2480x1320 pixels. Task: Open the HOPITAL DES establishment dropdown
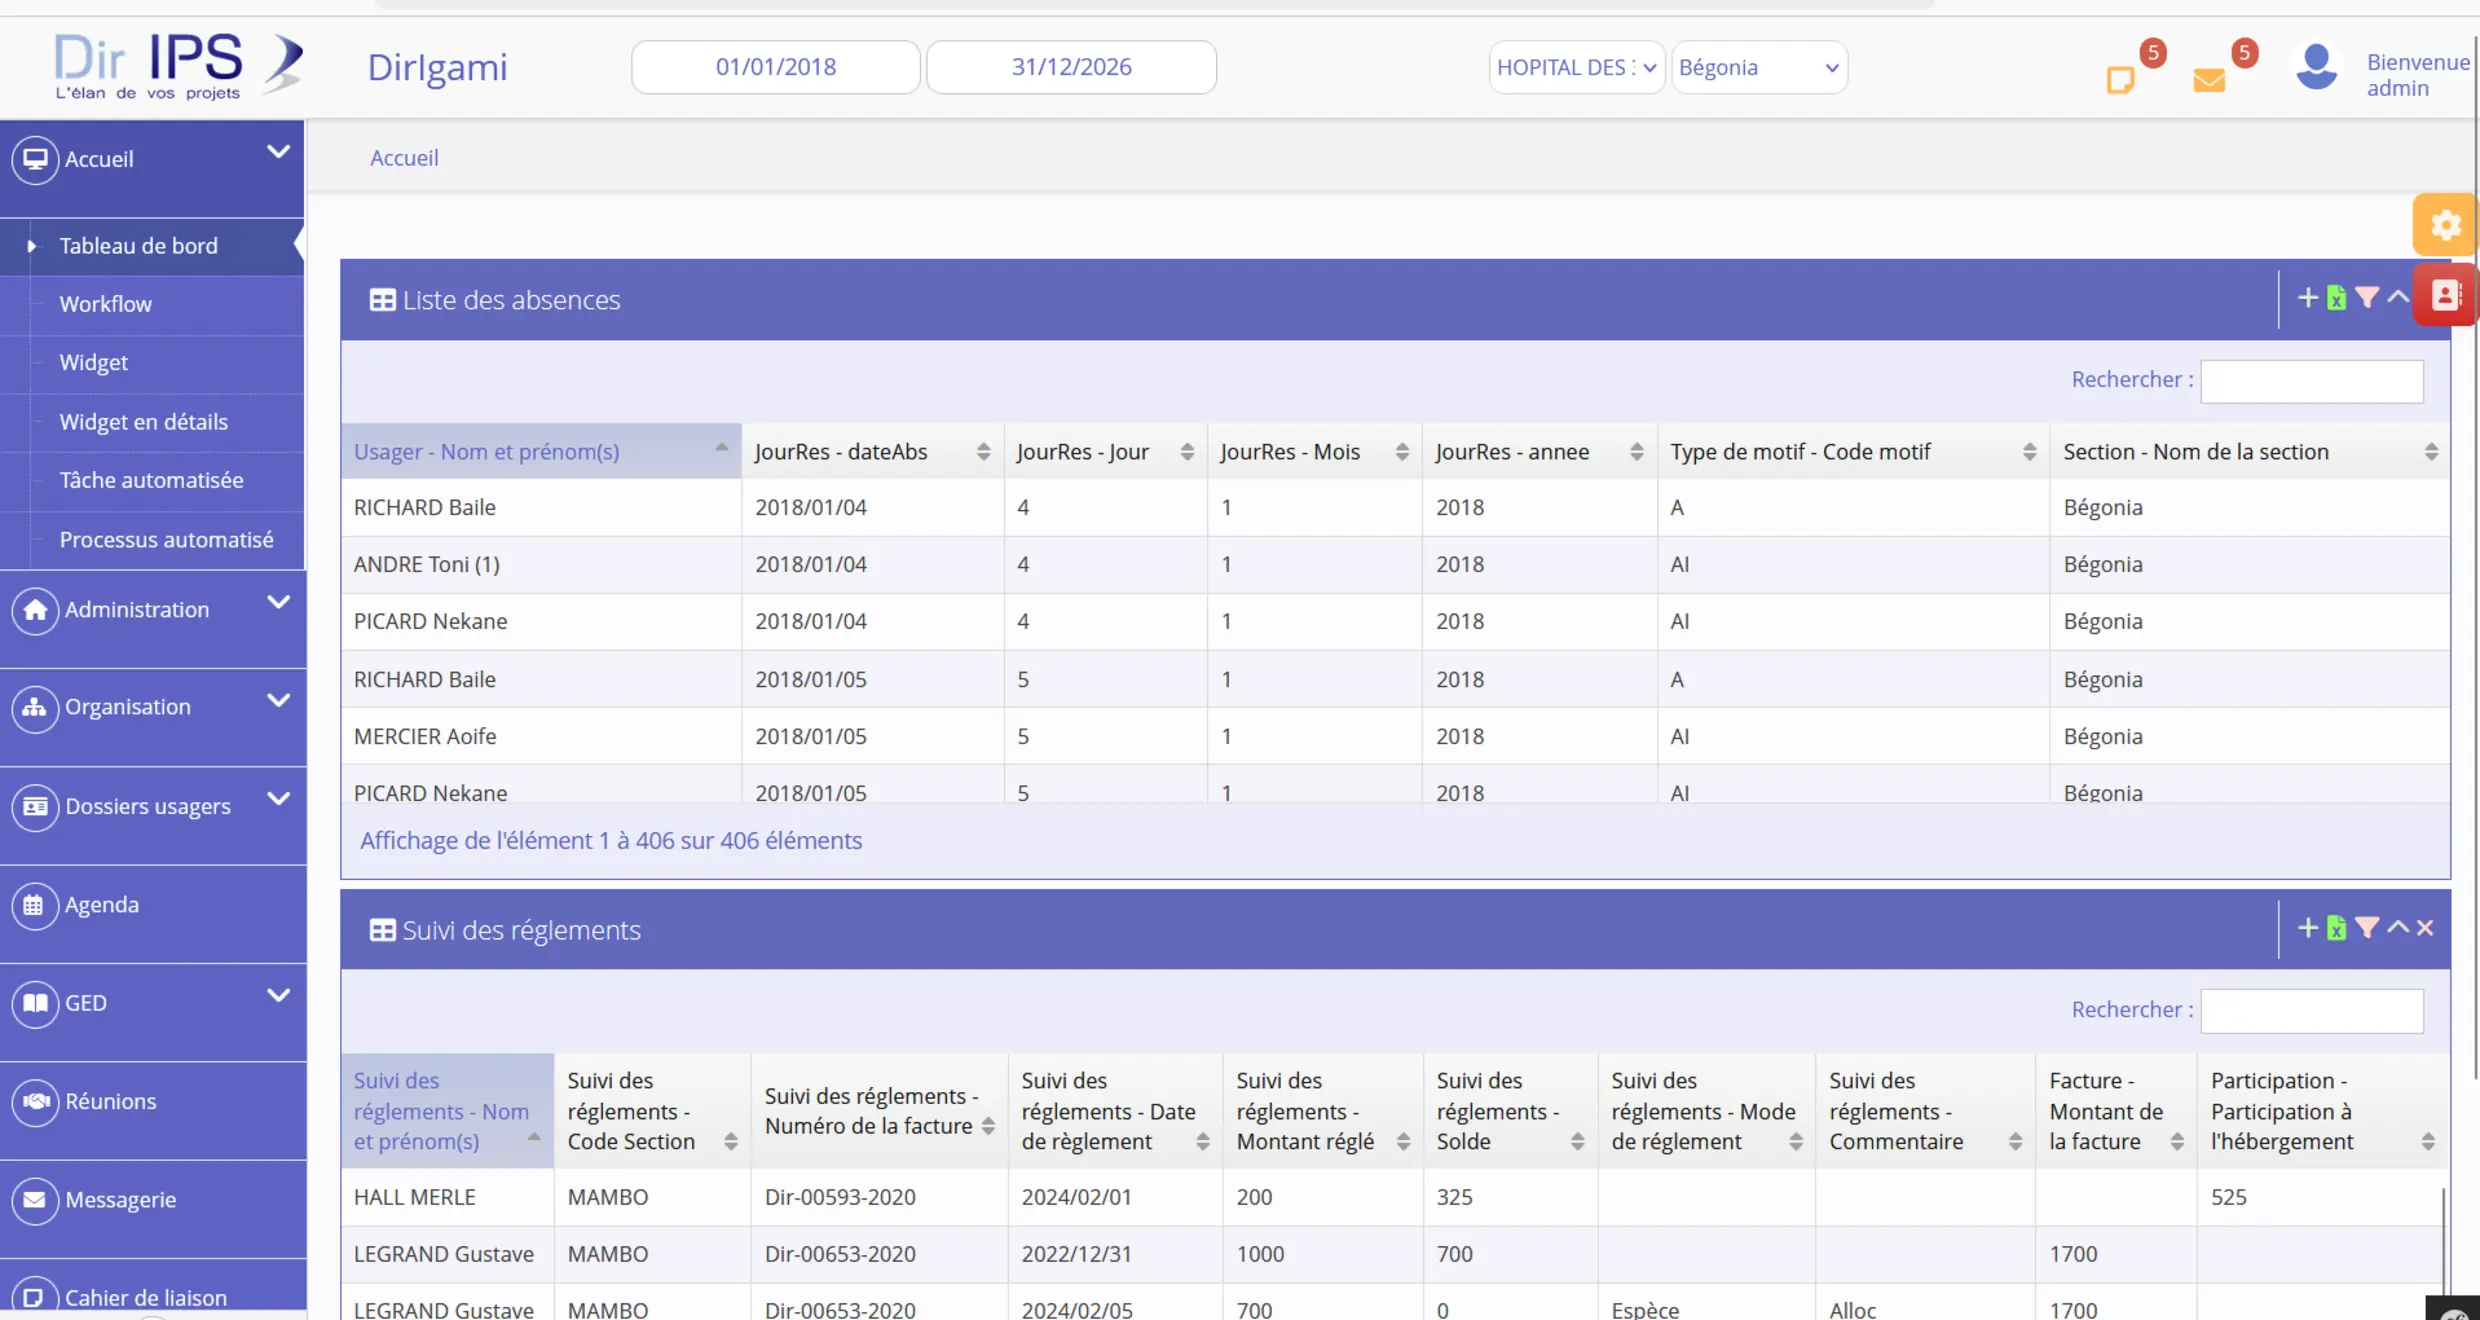[x=1576, y=67]
